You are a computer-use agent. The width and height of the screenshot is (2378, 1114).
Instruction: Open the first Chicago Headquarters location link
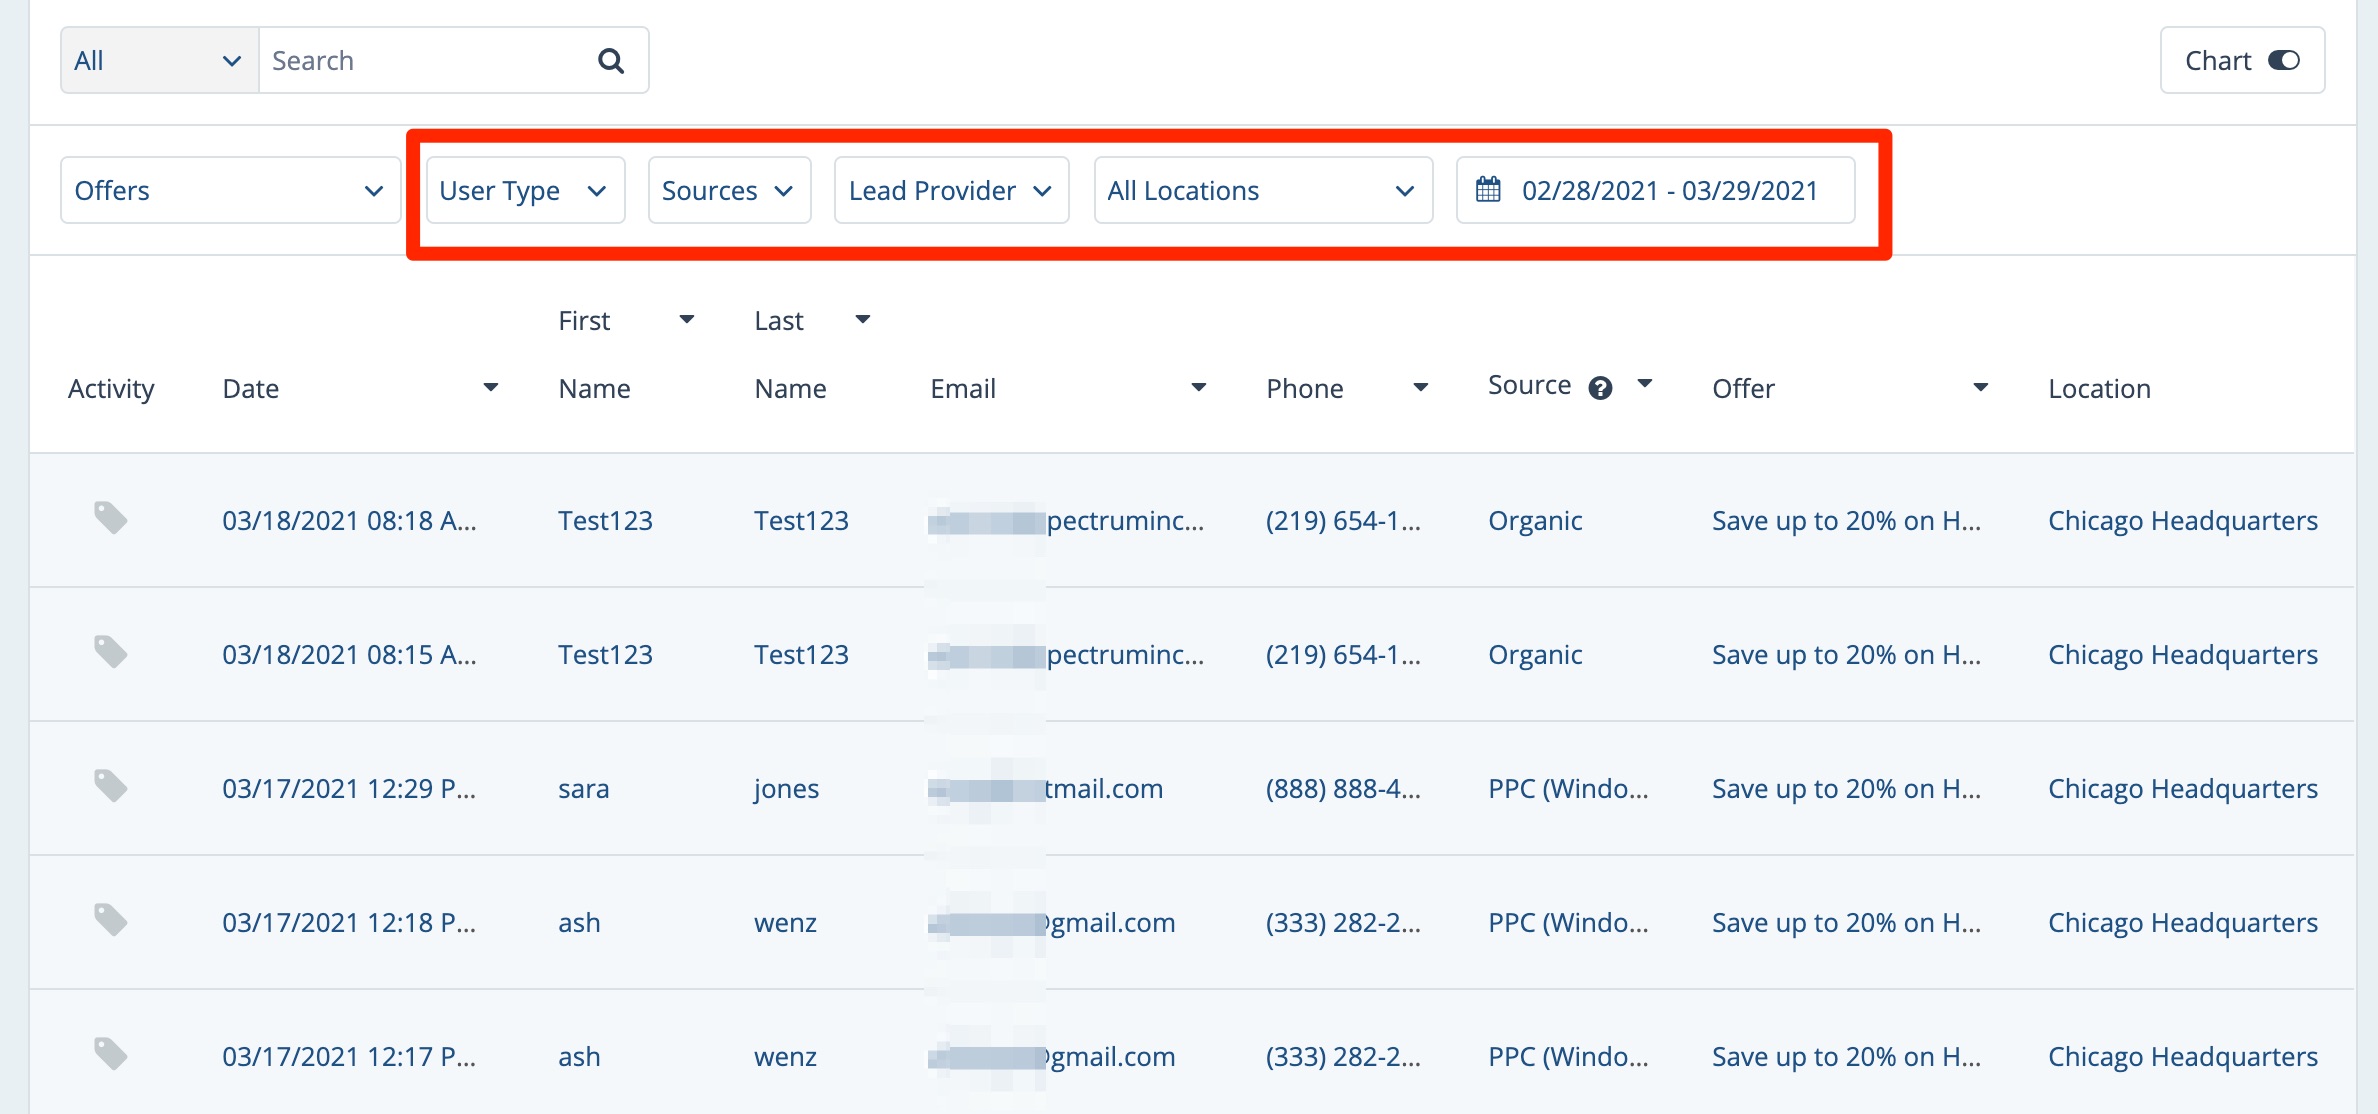(2182, 521)
